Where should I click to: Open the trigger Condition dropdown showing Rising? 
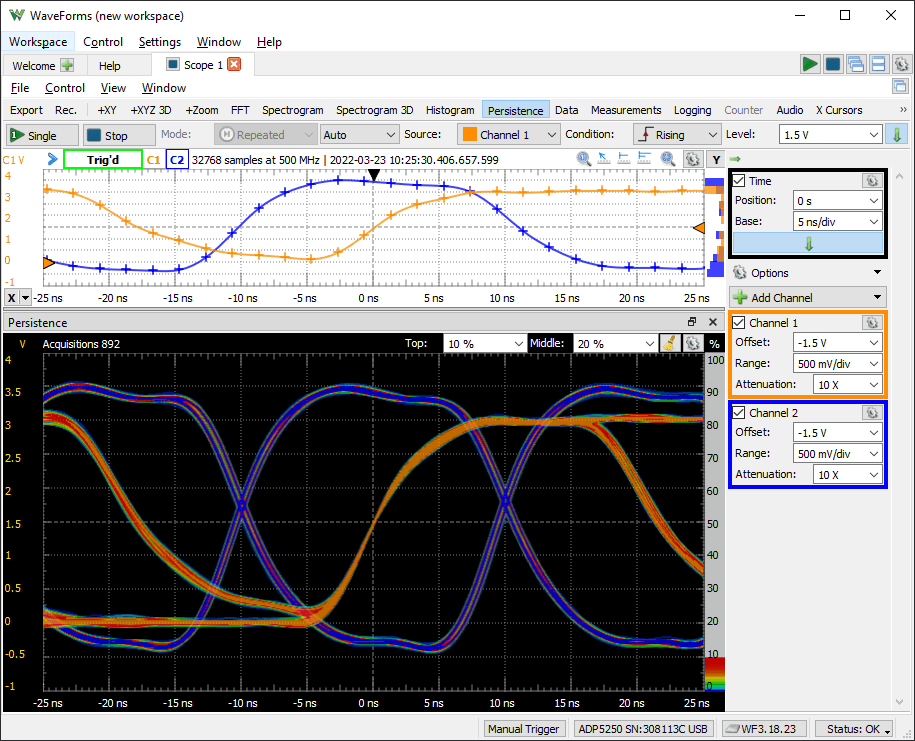click(676, 133)
